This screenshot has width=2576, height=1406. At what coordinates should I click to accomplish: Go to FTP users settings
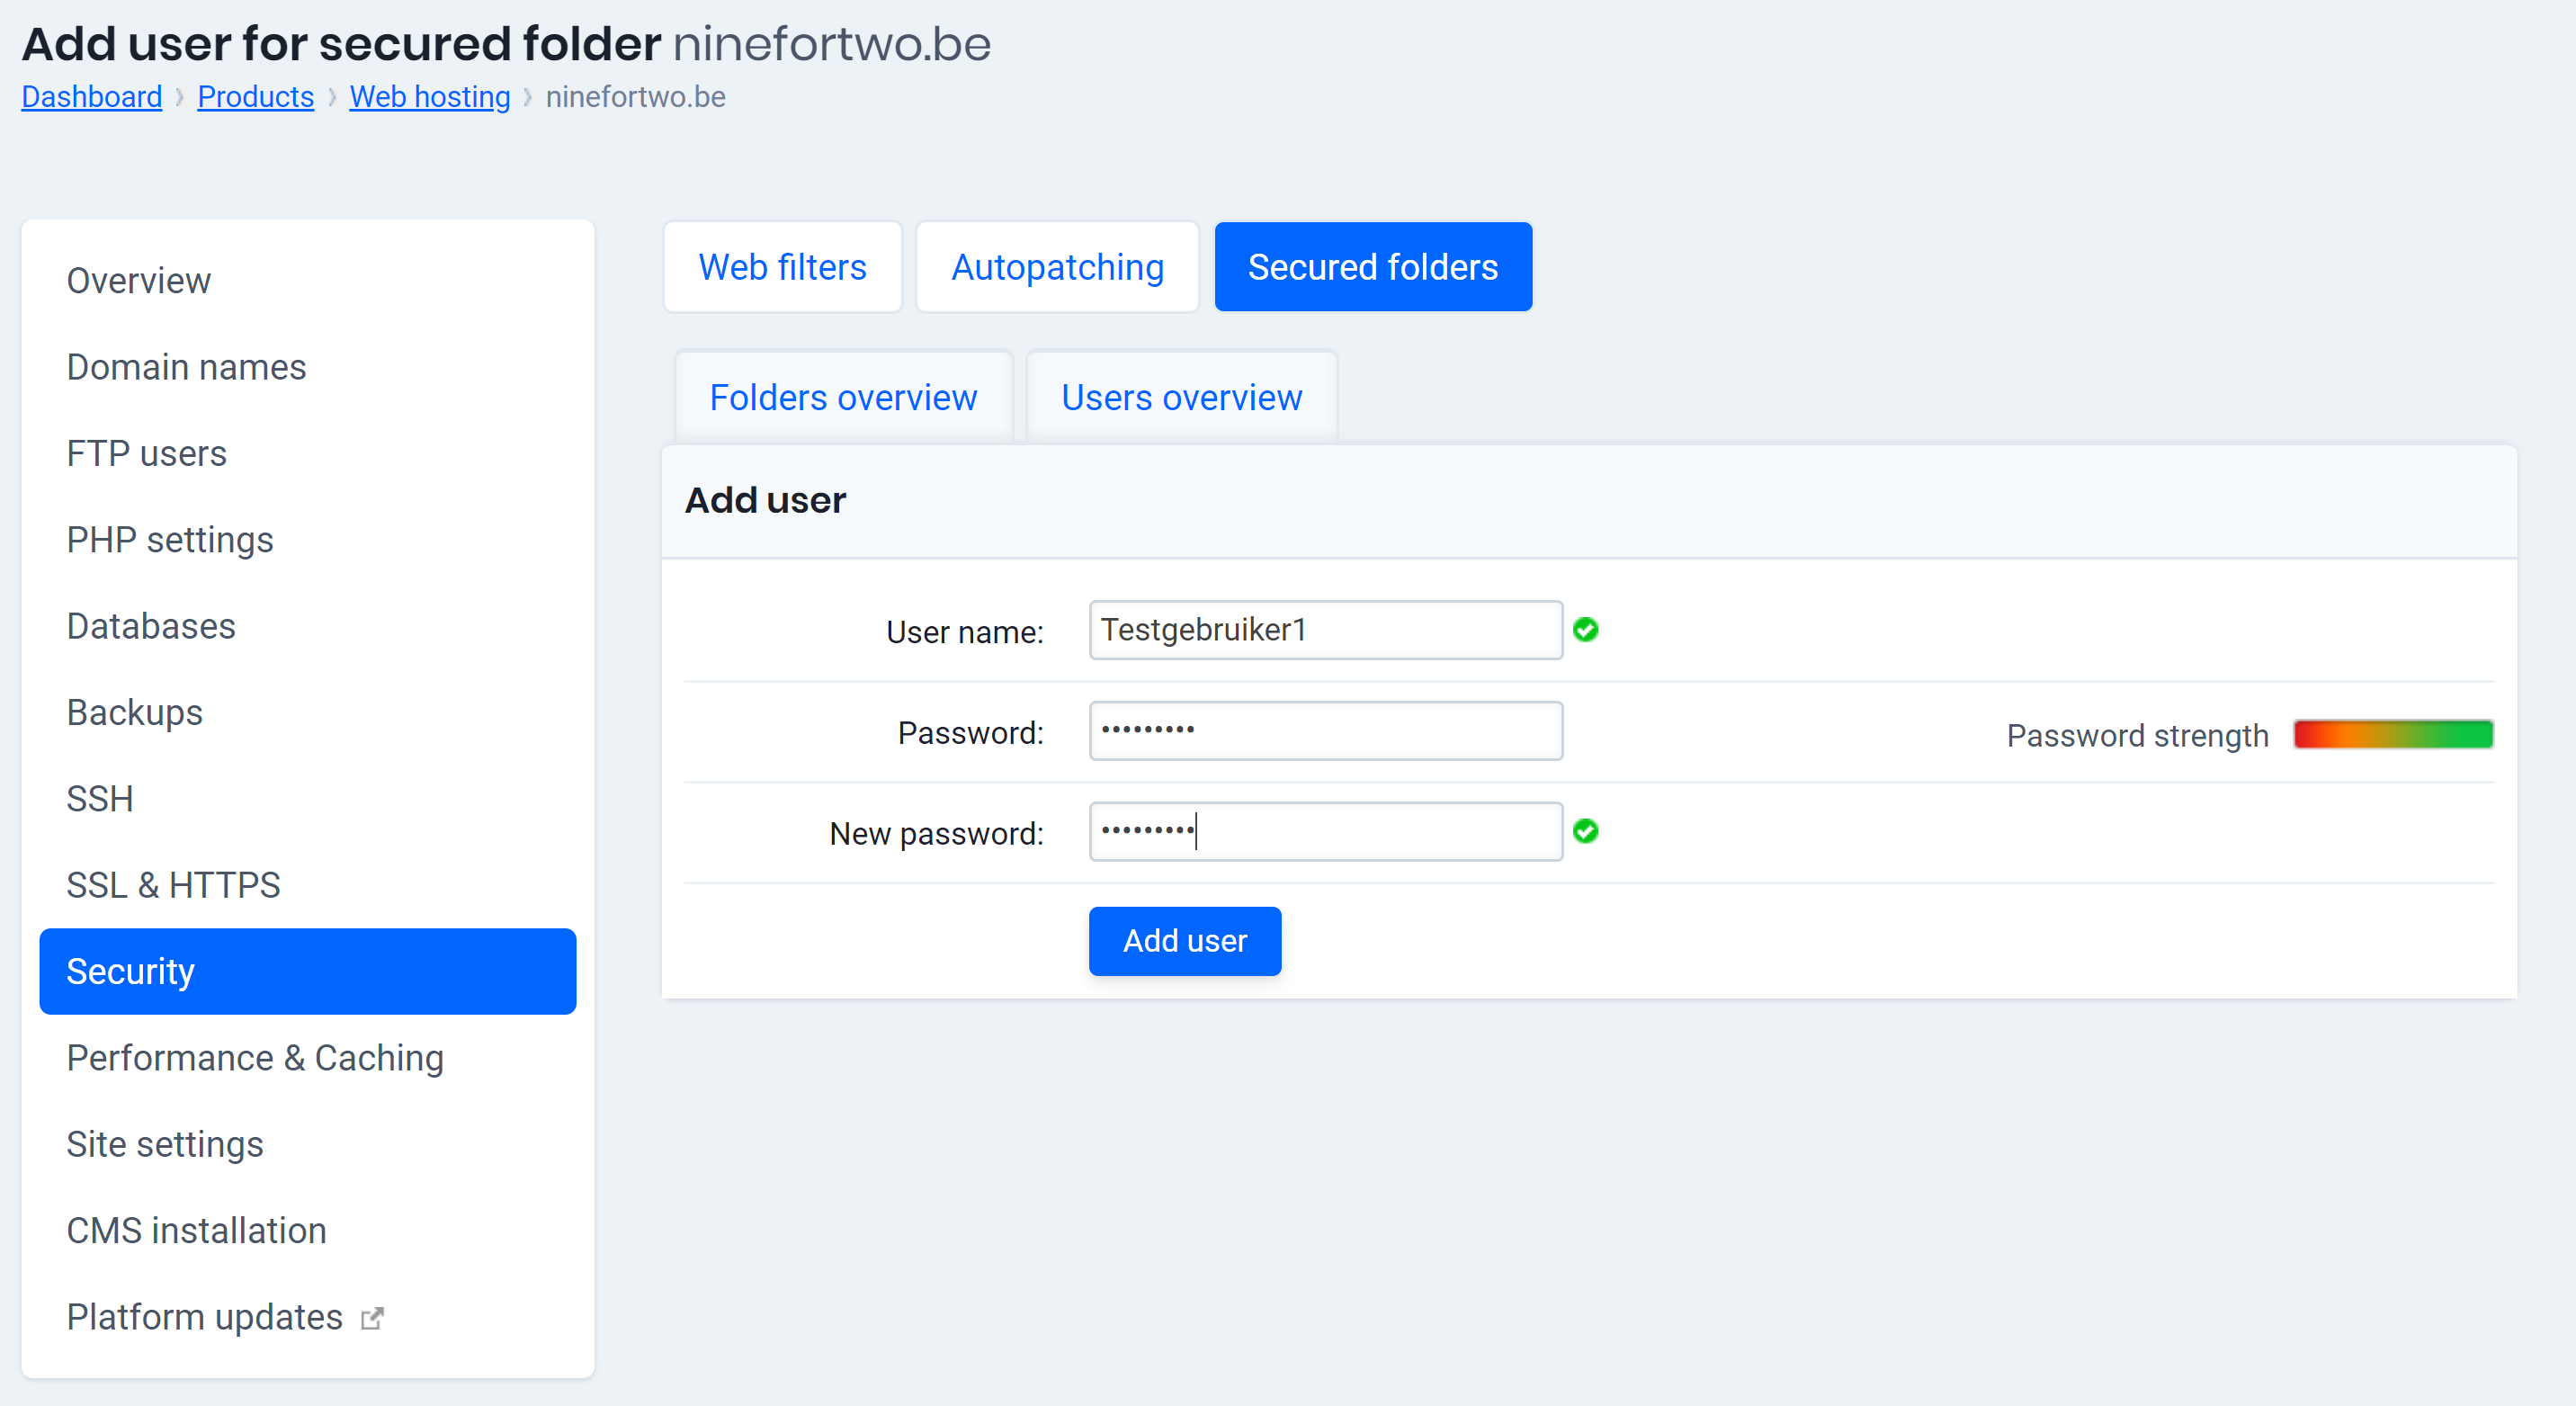coord(146,453)
